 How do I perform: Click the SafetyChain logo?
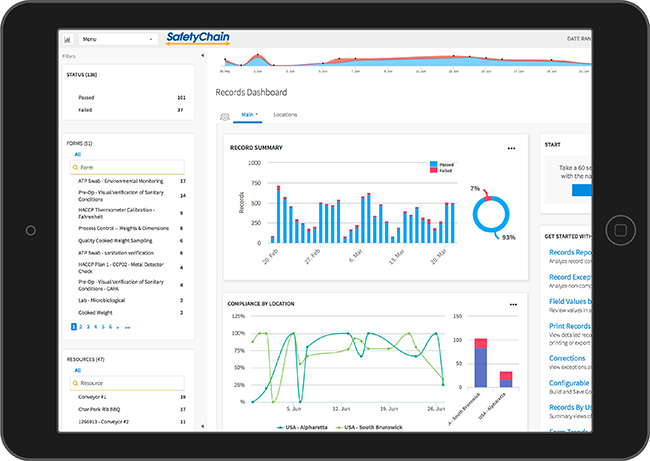coord(198,38)
